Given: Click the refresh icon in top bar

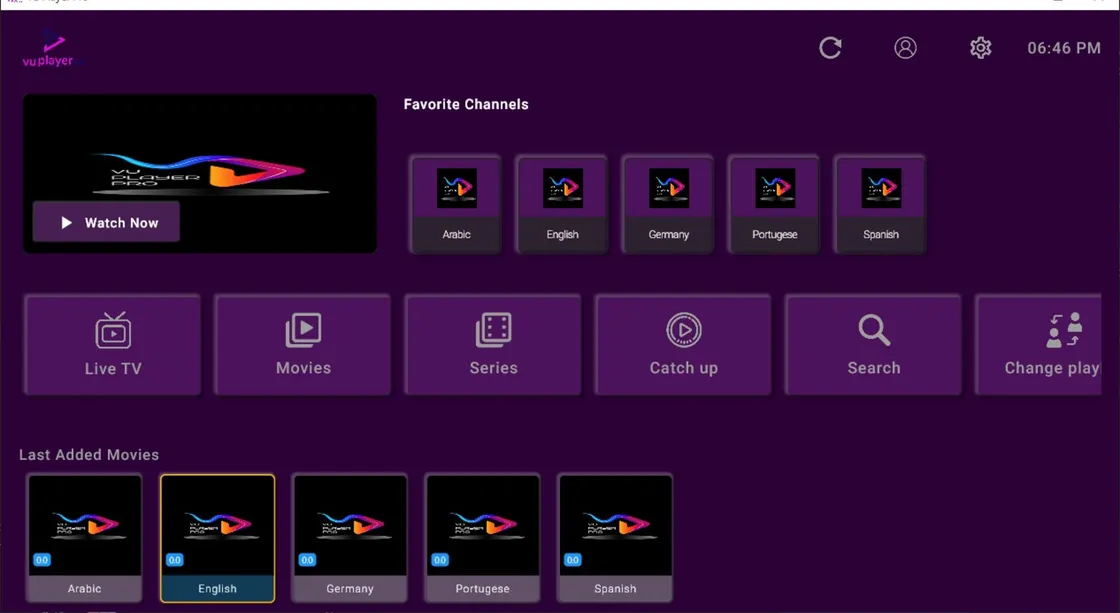Looking at the screenshot, I should (x=830, y=48).
